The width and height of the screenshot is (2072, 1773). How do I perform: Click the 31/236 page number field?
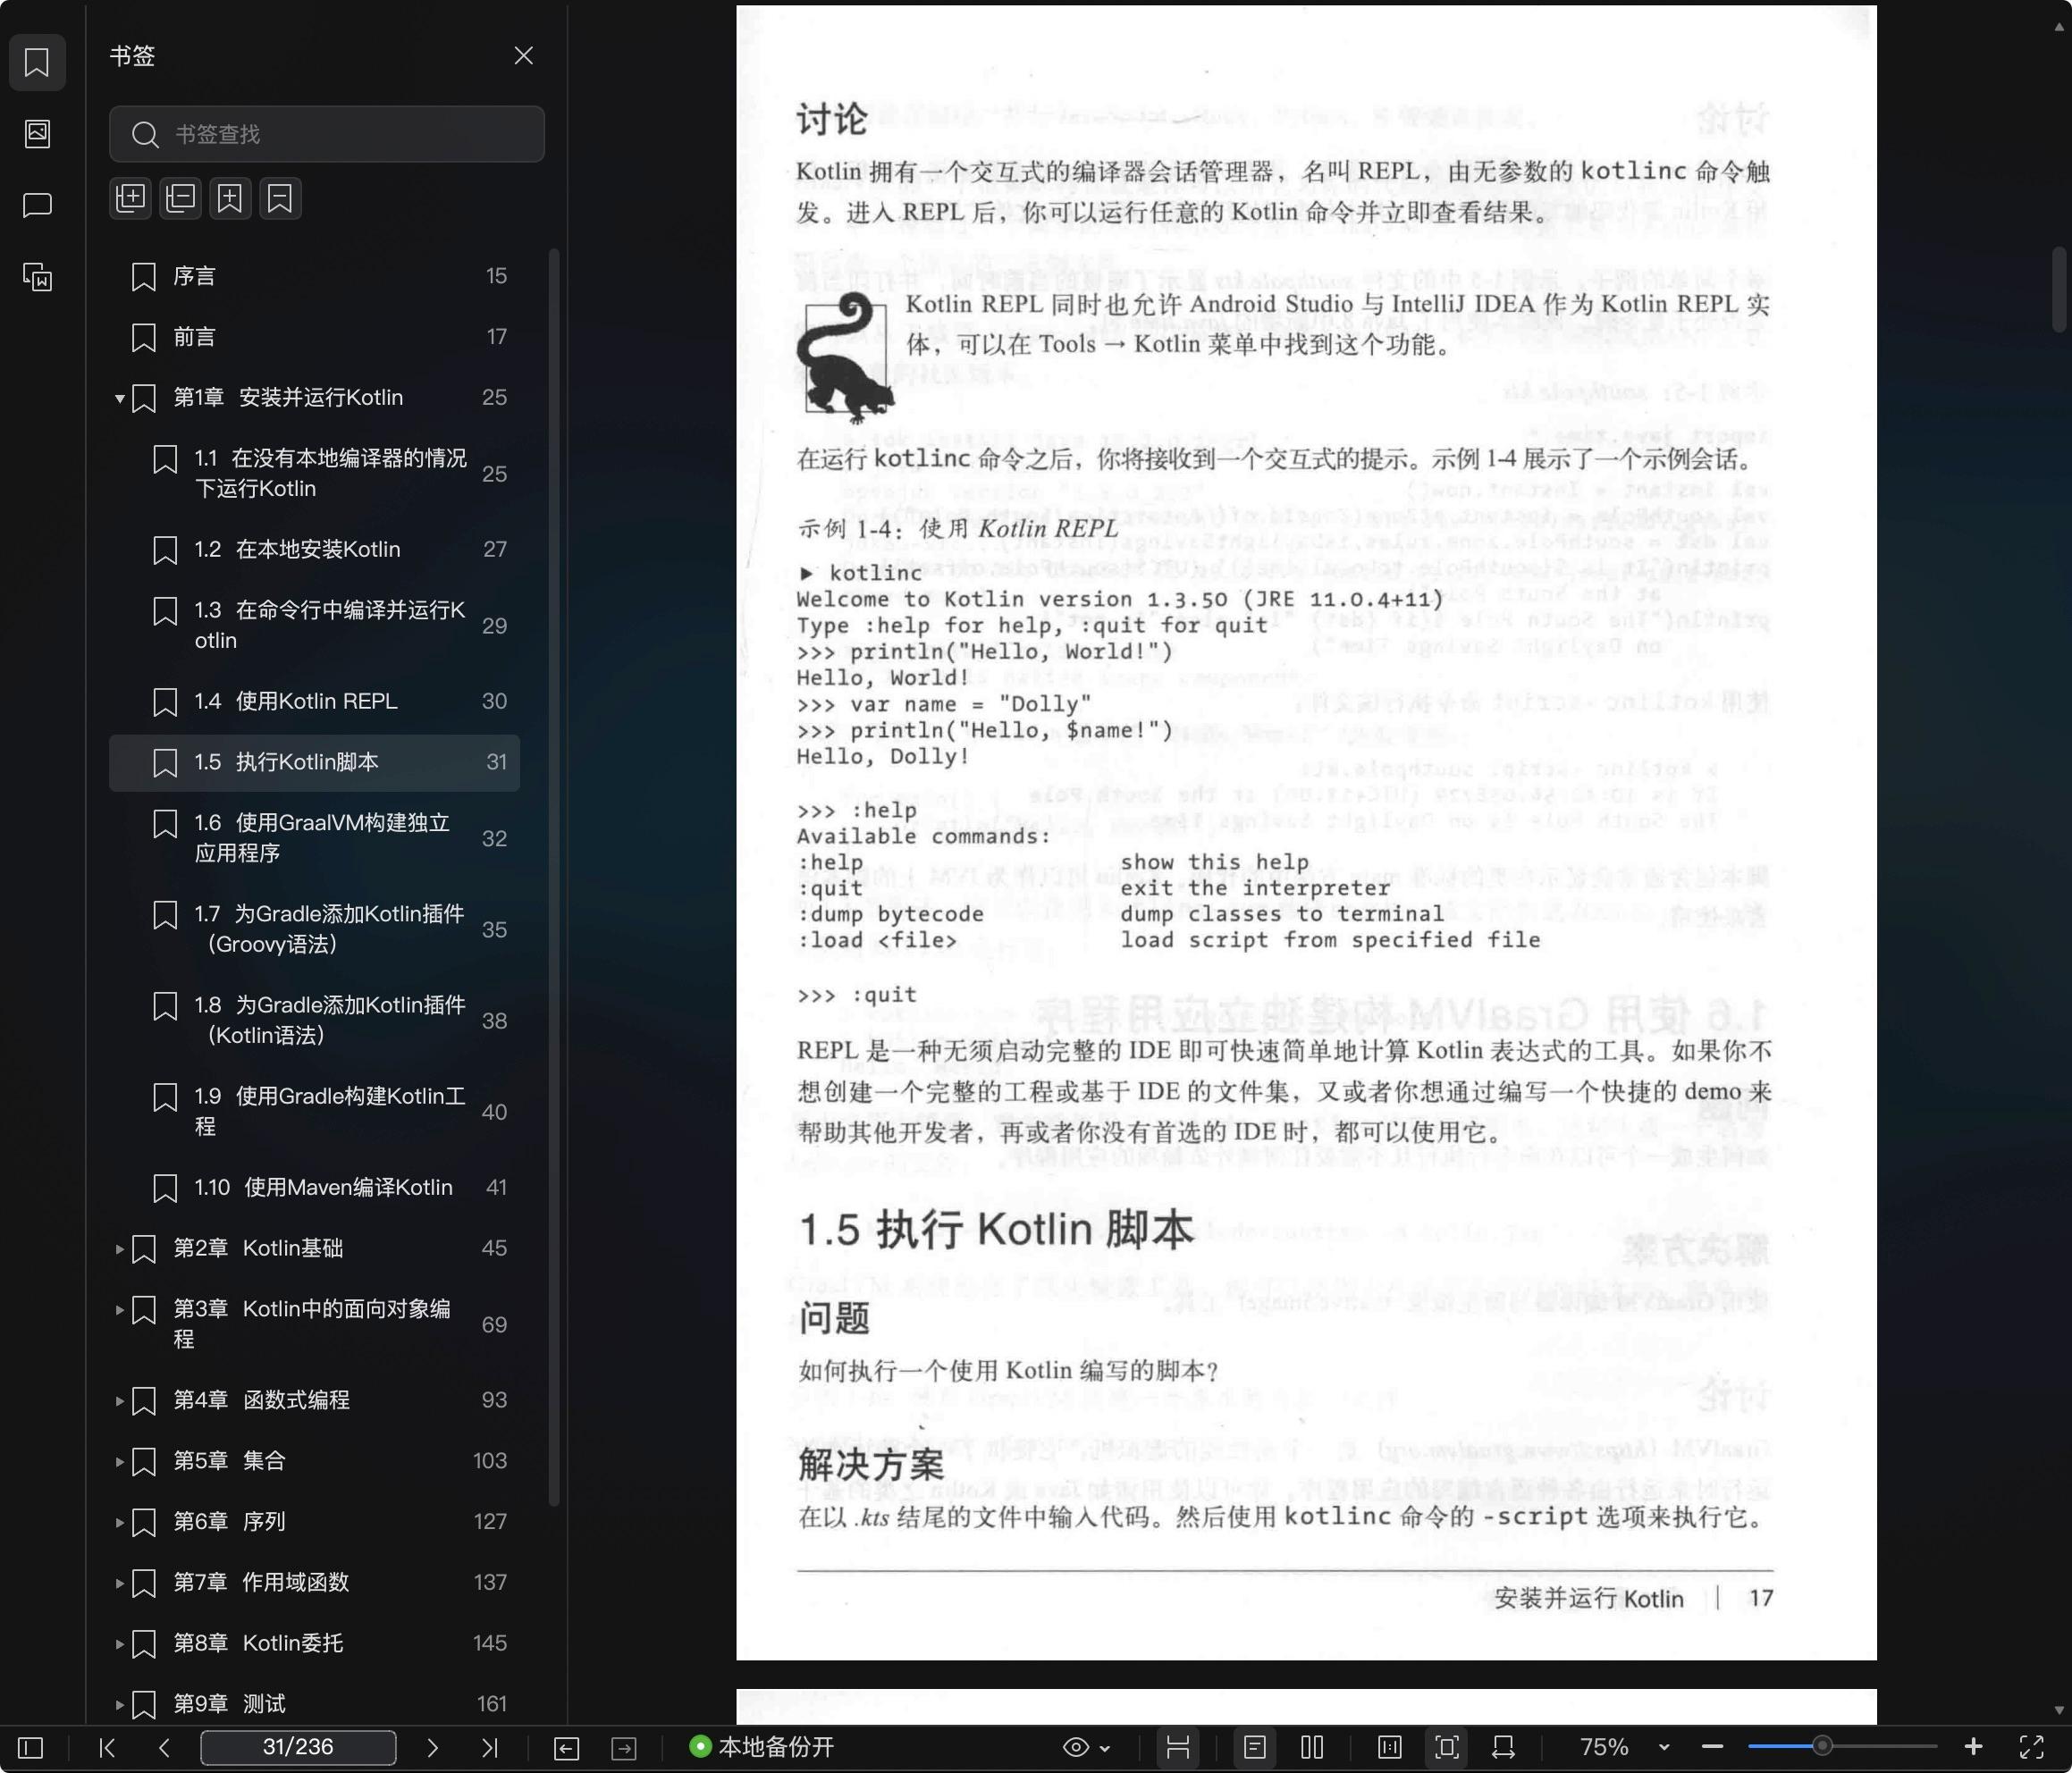tap(298, 1747)
